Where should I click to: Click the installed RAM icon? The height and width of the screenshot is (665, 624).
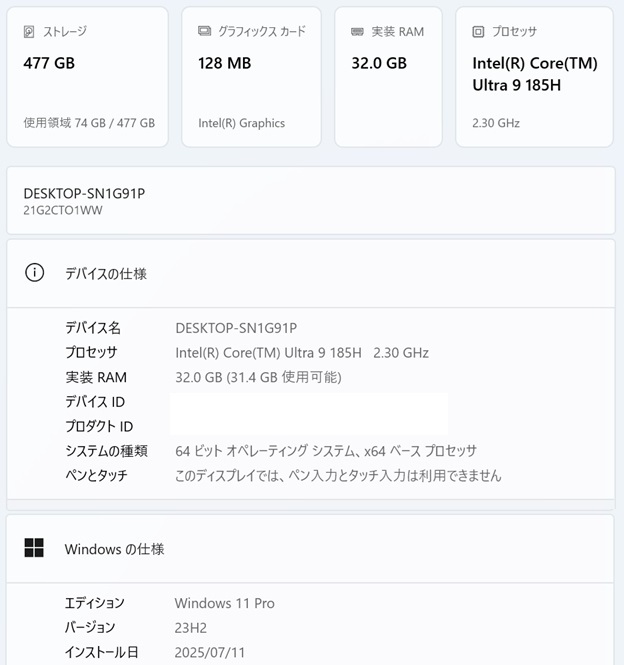pyautogui.click(x=357, y=32)
